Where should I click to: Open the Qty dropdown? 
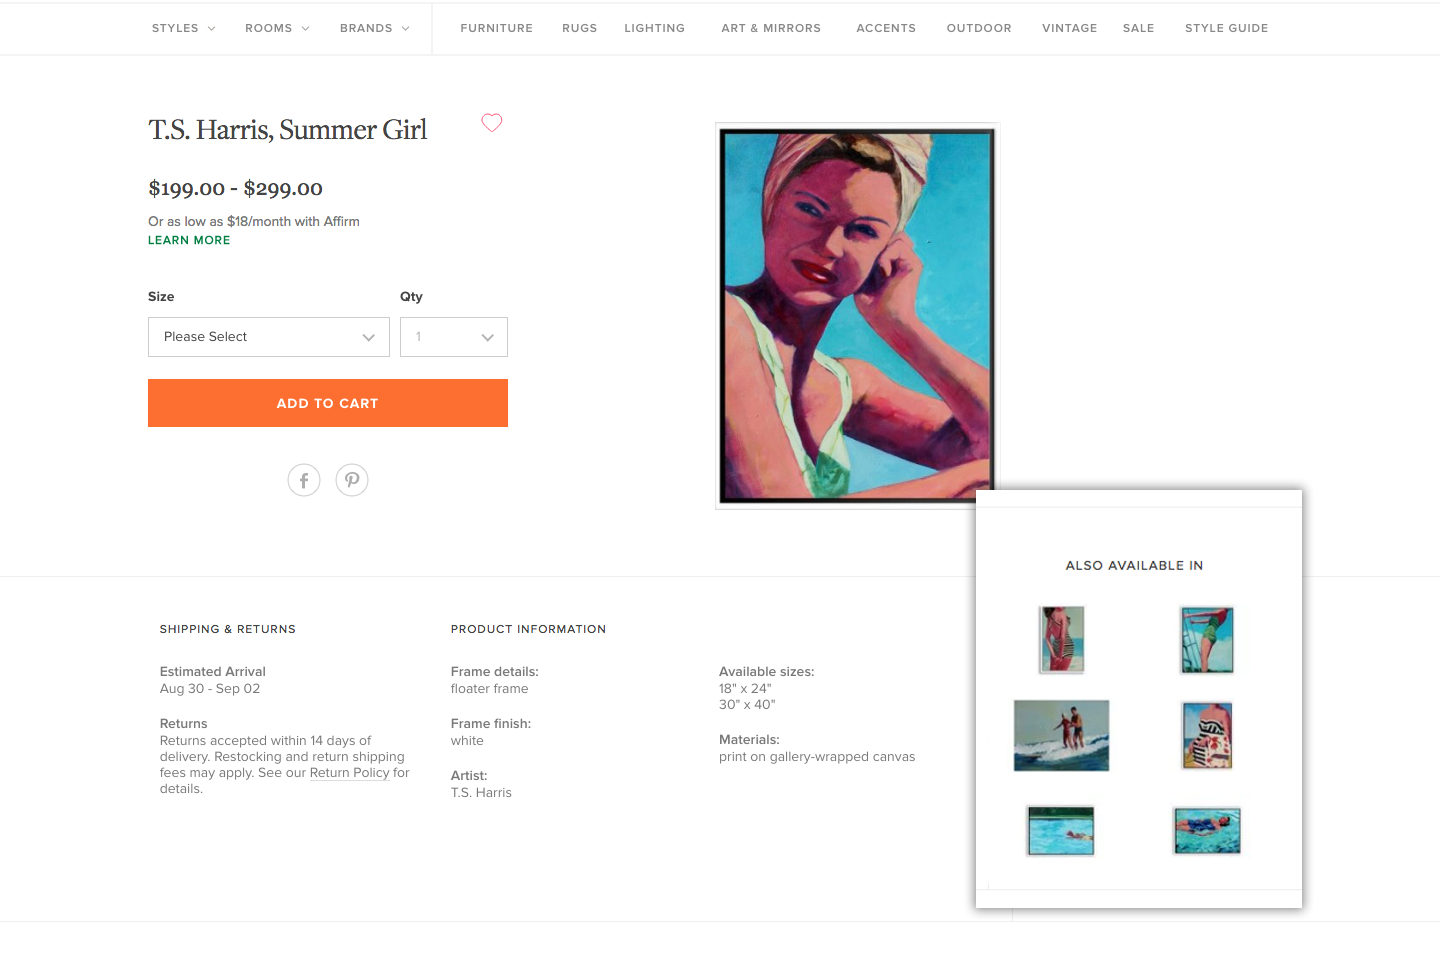(x=454, y=337)
